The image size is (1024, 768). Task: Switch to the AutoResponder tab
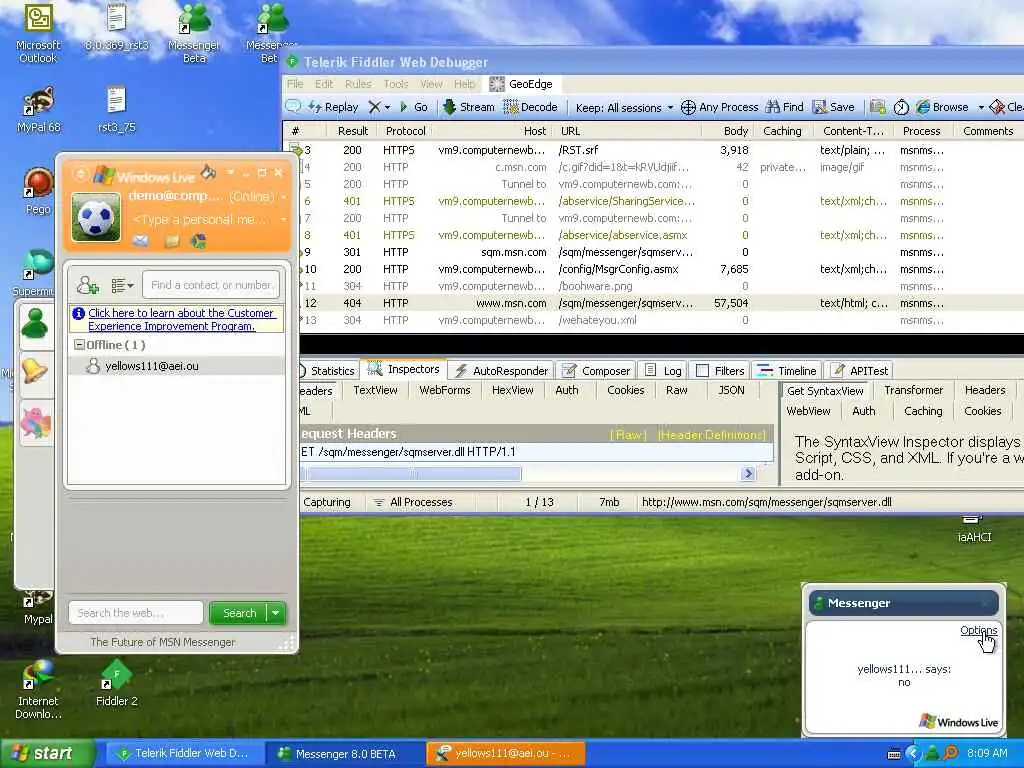(x=502, y=371)
